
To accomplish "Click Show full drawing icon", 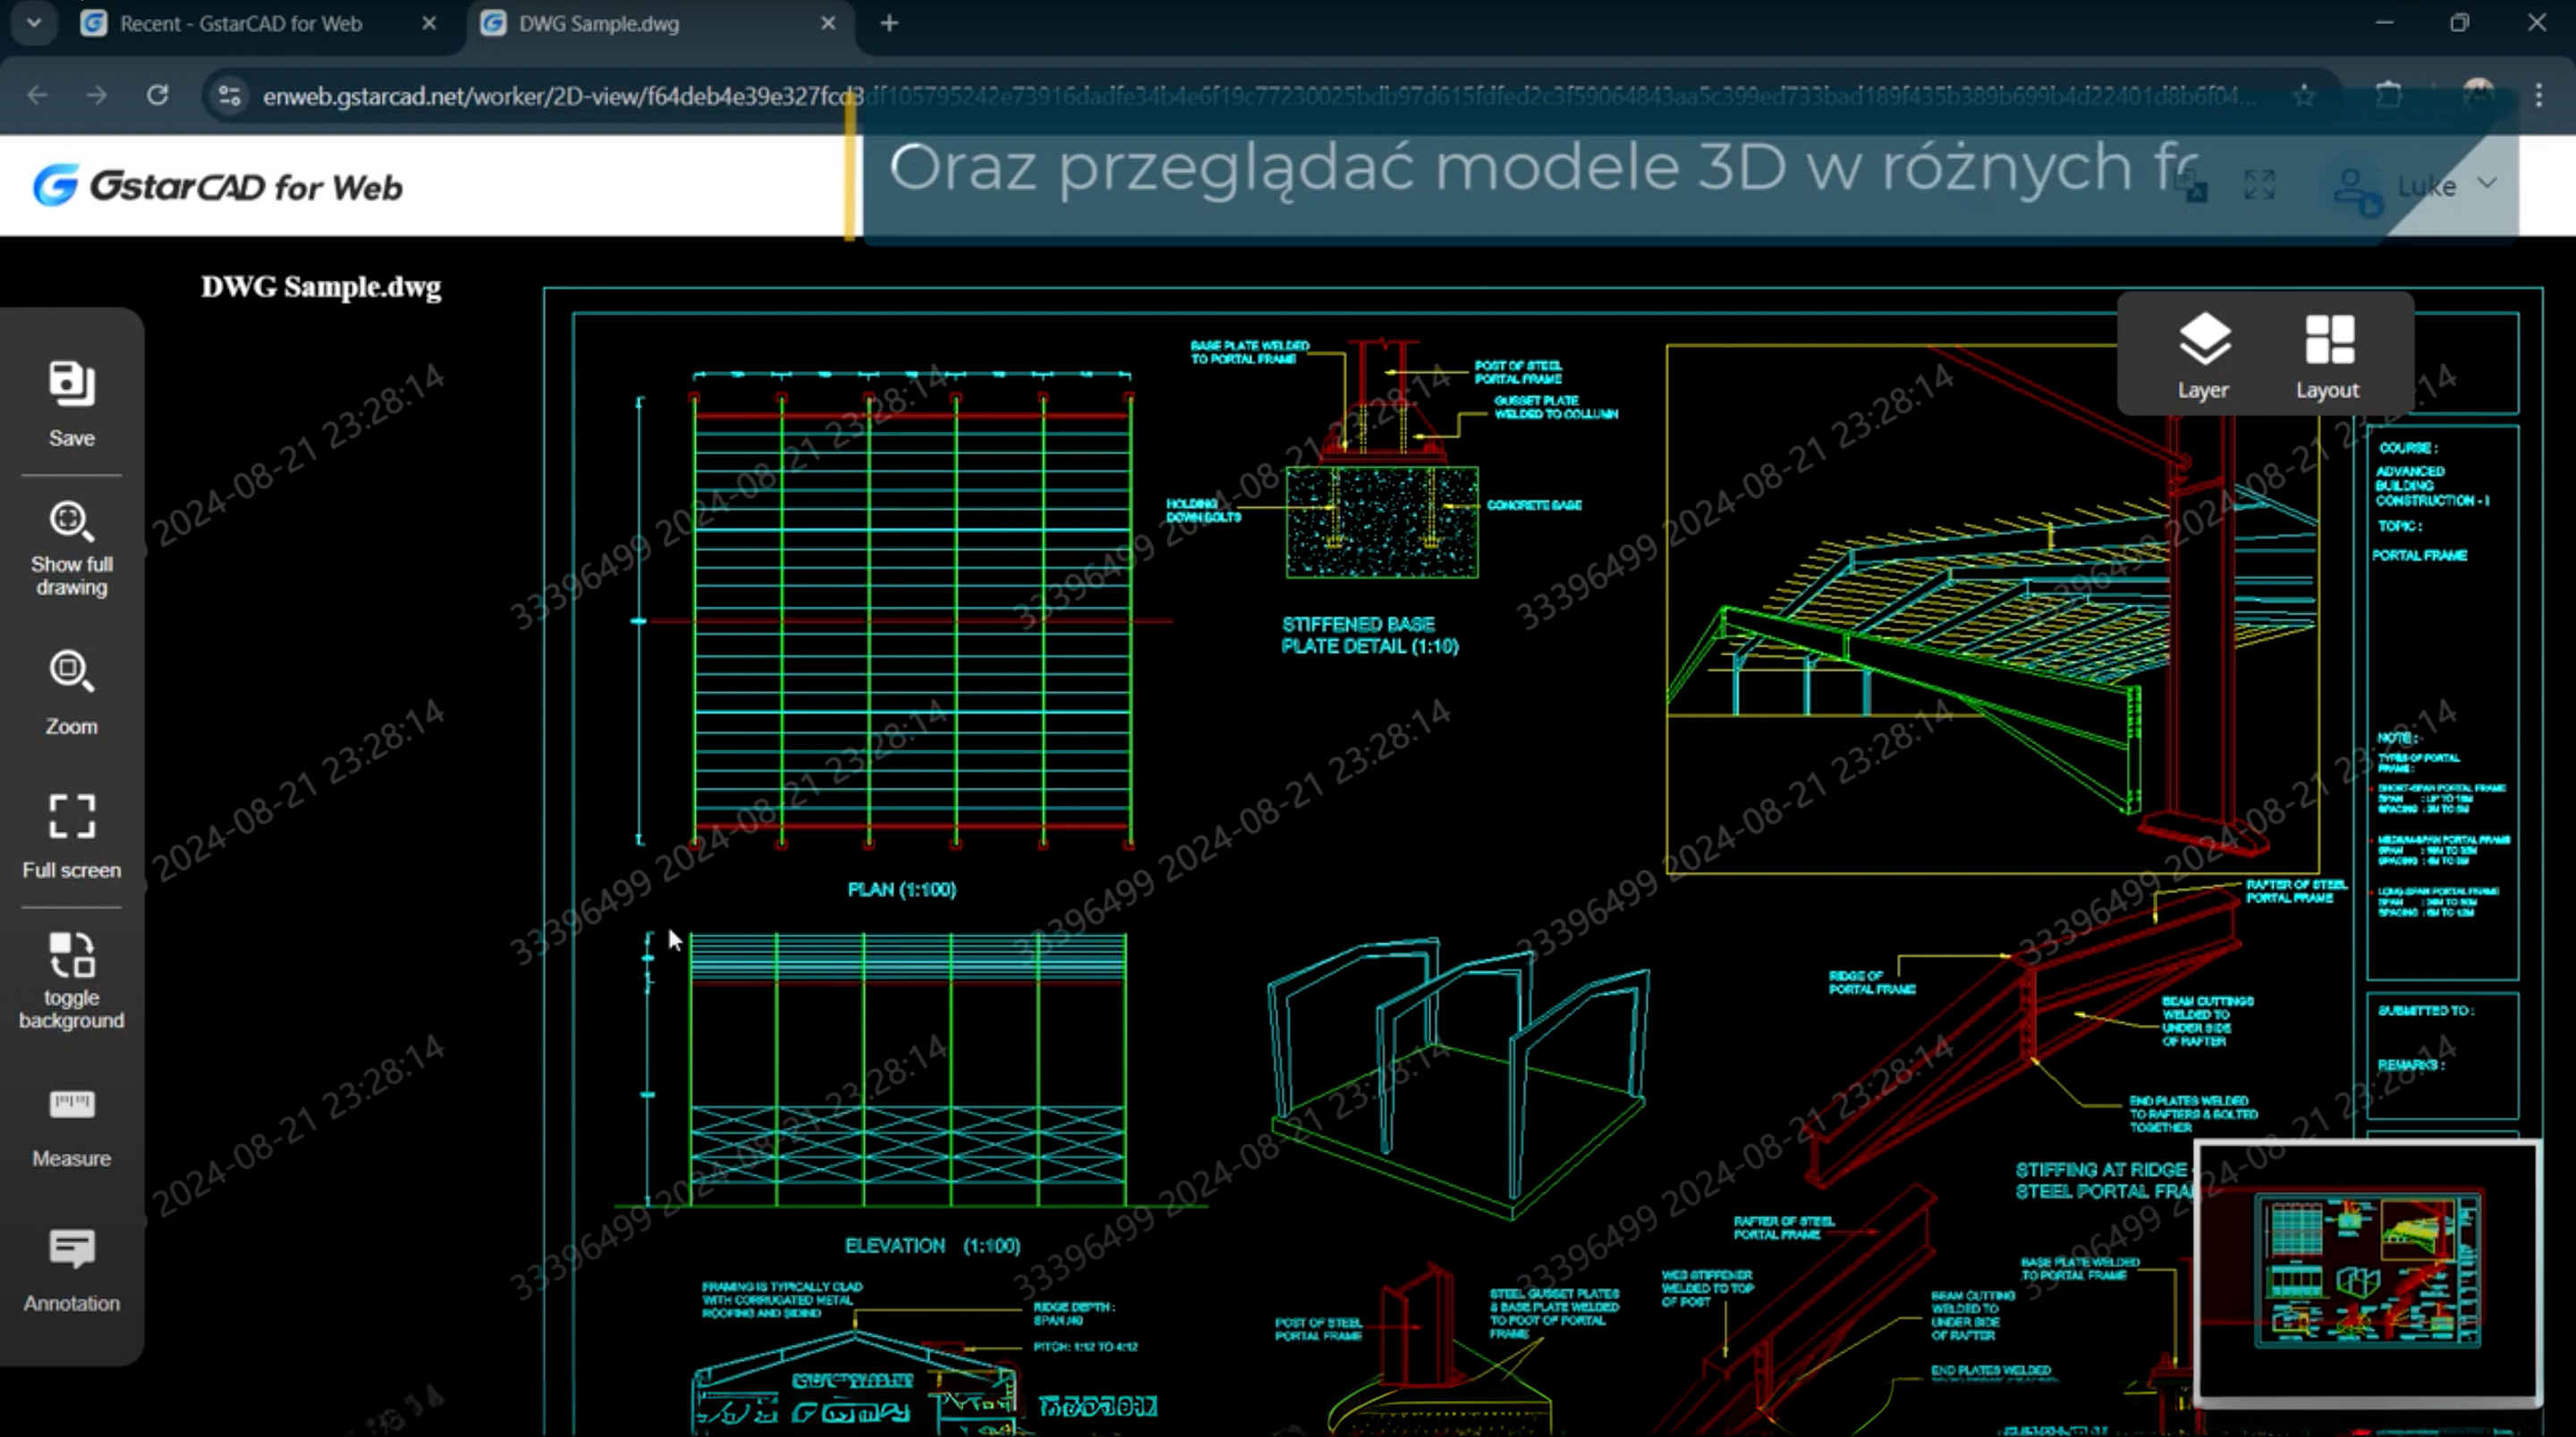I will click(x=71, y=521).
